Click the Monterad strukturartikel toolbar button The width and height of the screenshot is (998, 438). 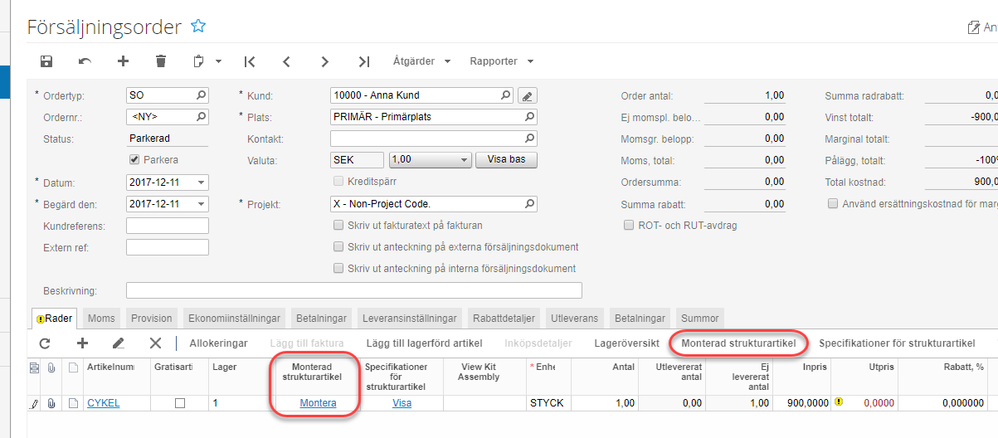click(738, 343)
